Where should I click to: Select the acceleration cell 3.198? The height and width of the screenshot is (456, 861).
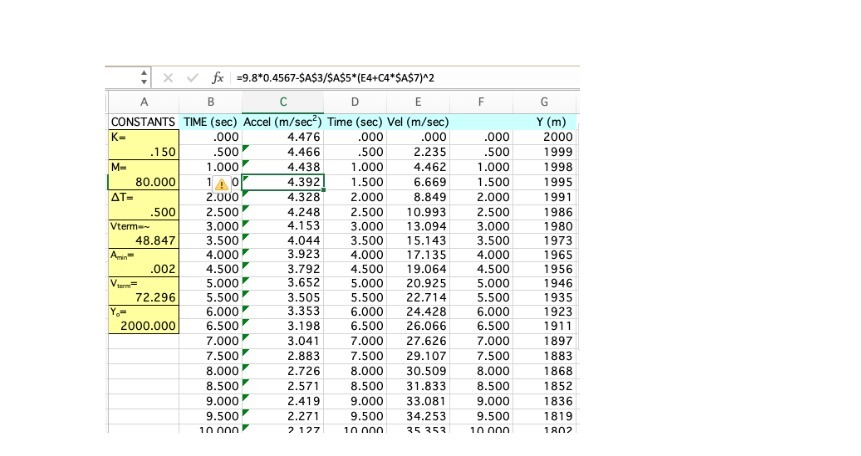coord(283,326)
